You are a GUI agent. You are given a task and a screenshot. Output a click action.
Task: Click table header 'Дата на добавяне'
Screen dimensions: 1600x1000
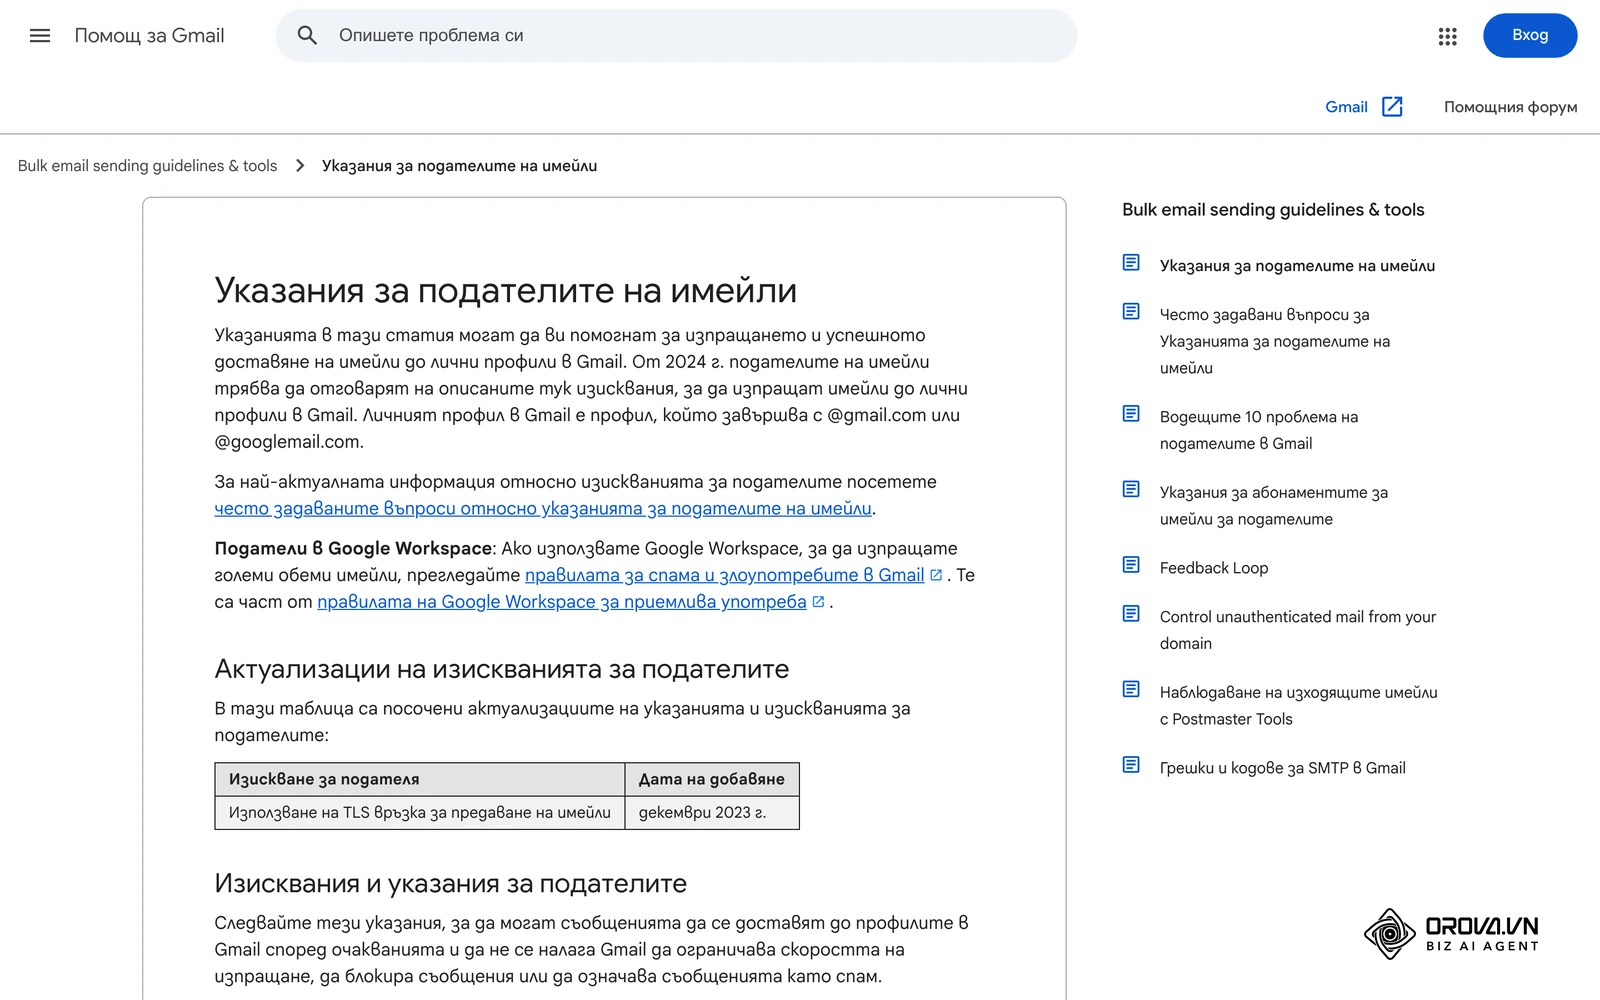[x=712, y=779]
